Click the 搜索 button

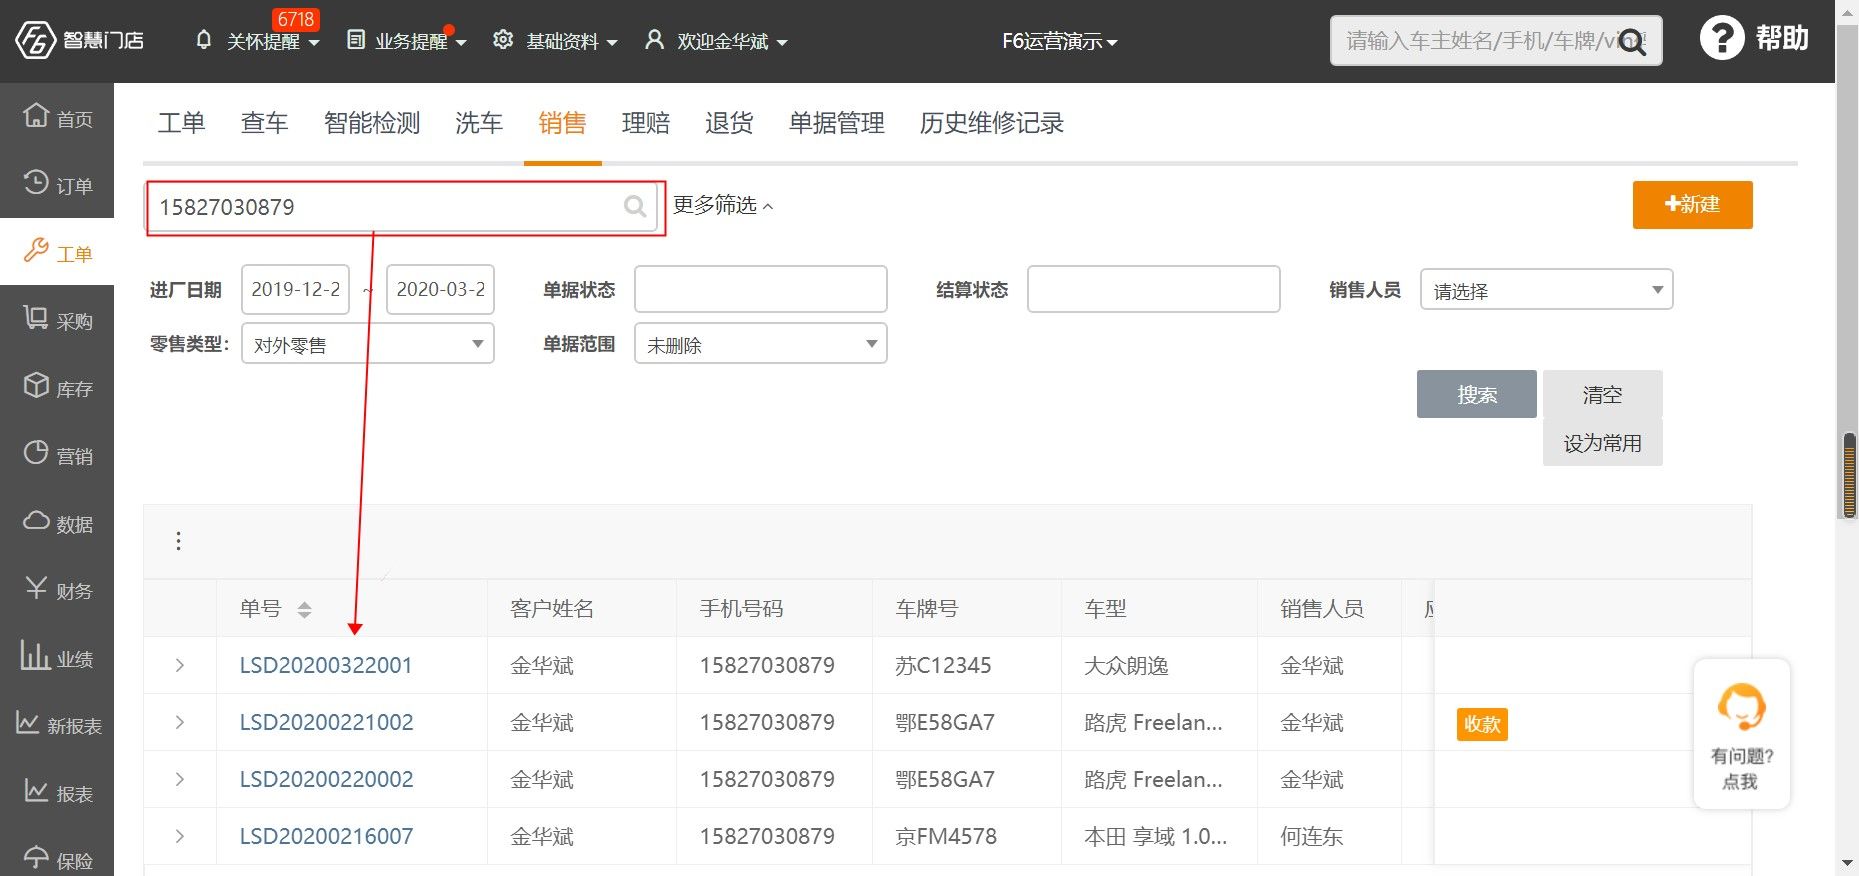click(1476, 394)
